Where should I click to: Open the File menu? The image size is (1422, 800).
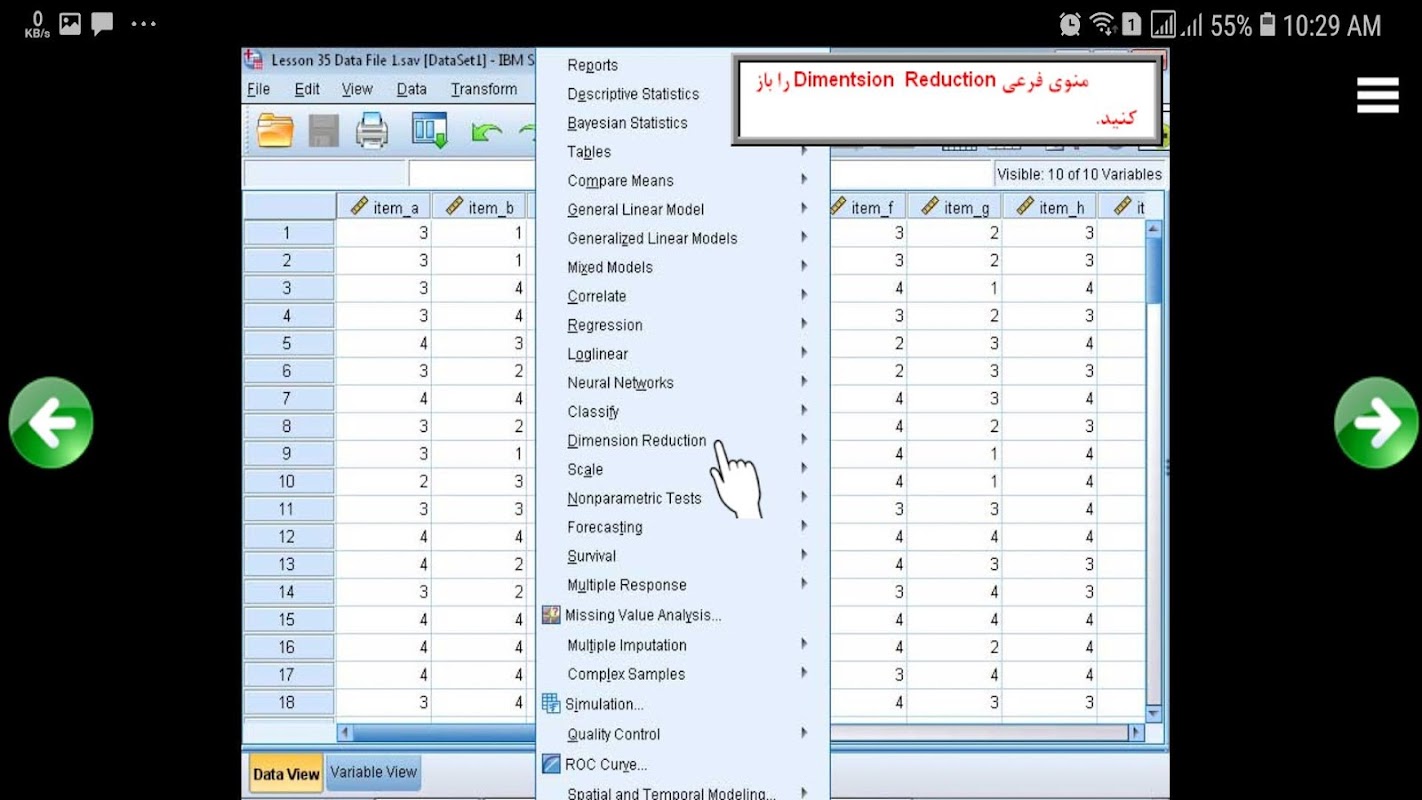(x=258, y=89)
